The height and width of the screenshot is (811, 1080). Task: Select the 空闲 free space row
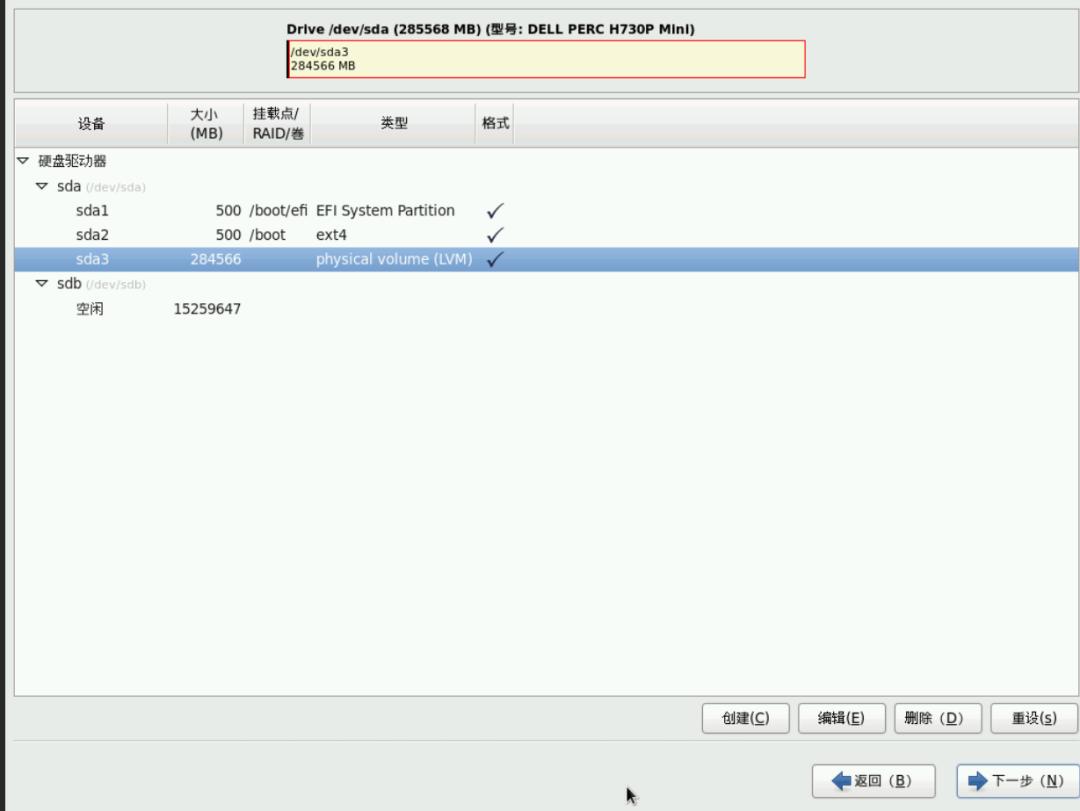click(546, 309)
